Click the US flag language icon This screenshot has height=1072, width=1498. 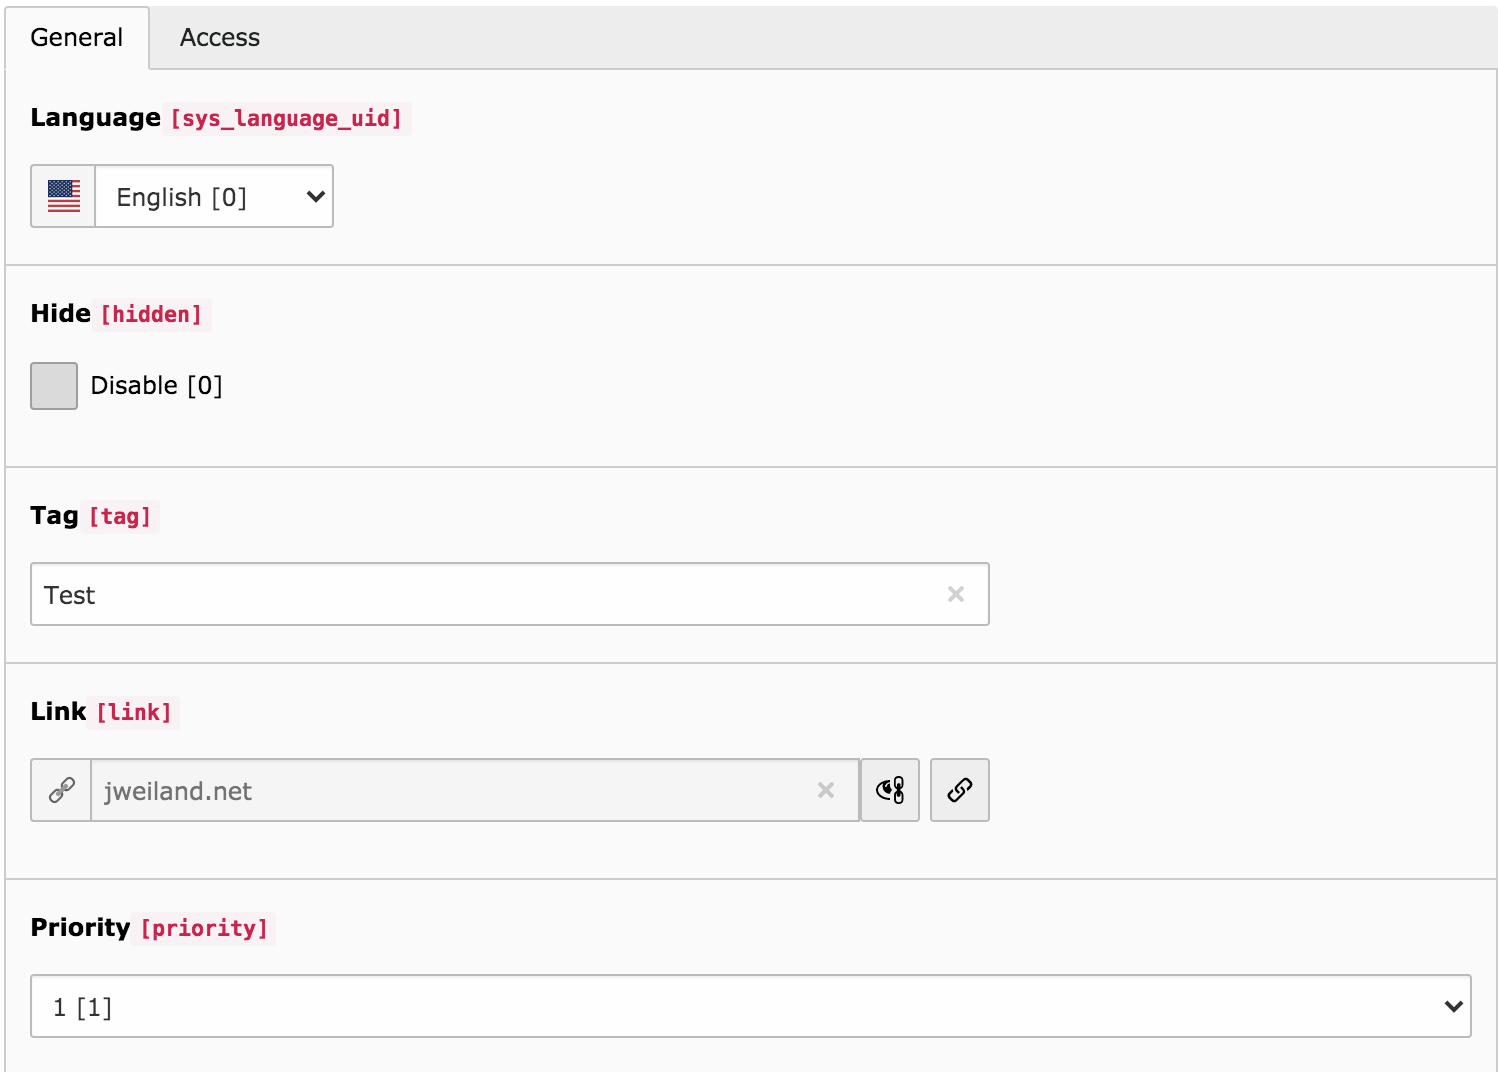[x=63, y=196]
